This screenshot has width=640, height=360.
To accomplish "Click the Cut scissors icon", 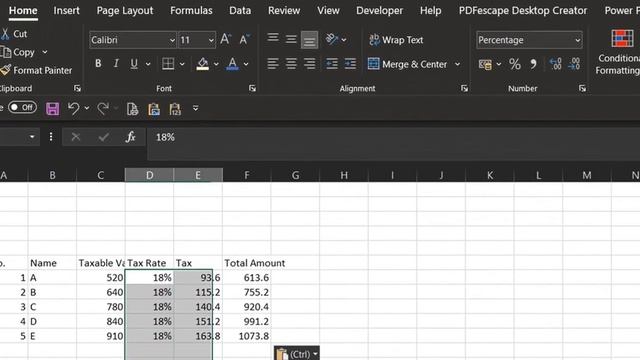I will click(x=5, y=34).
